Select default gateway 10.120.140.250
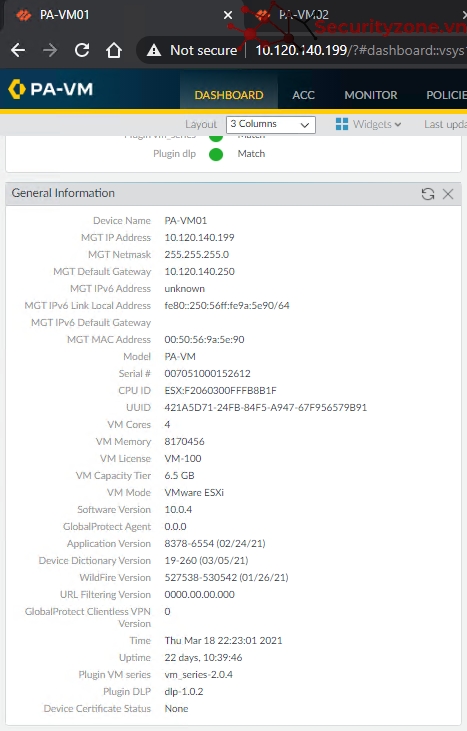This screenshot has width=467, height=731. (x=199, y=271)
